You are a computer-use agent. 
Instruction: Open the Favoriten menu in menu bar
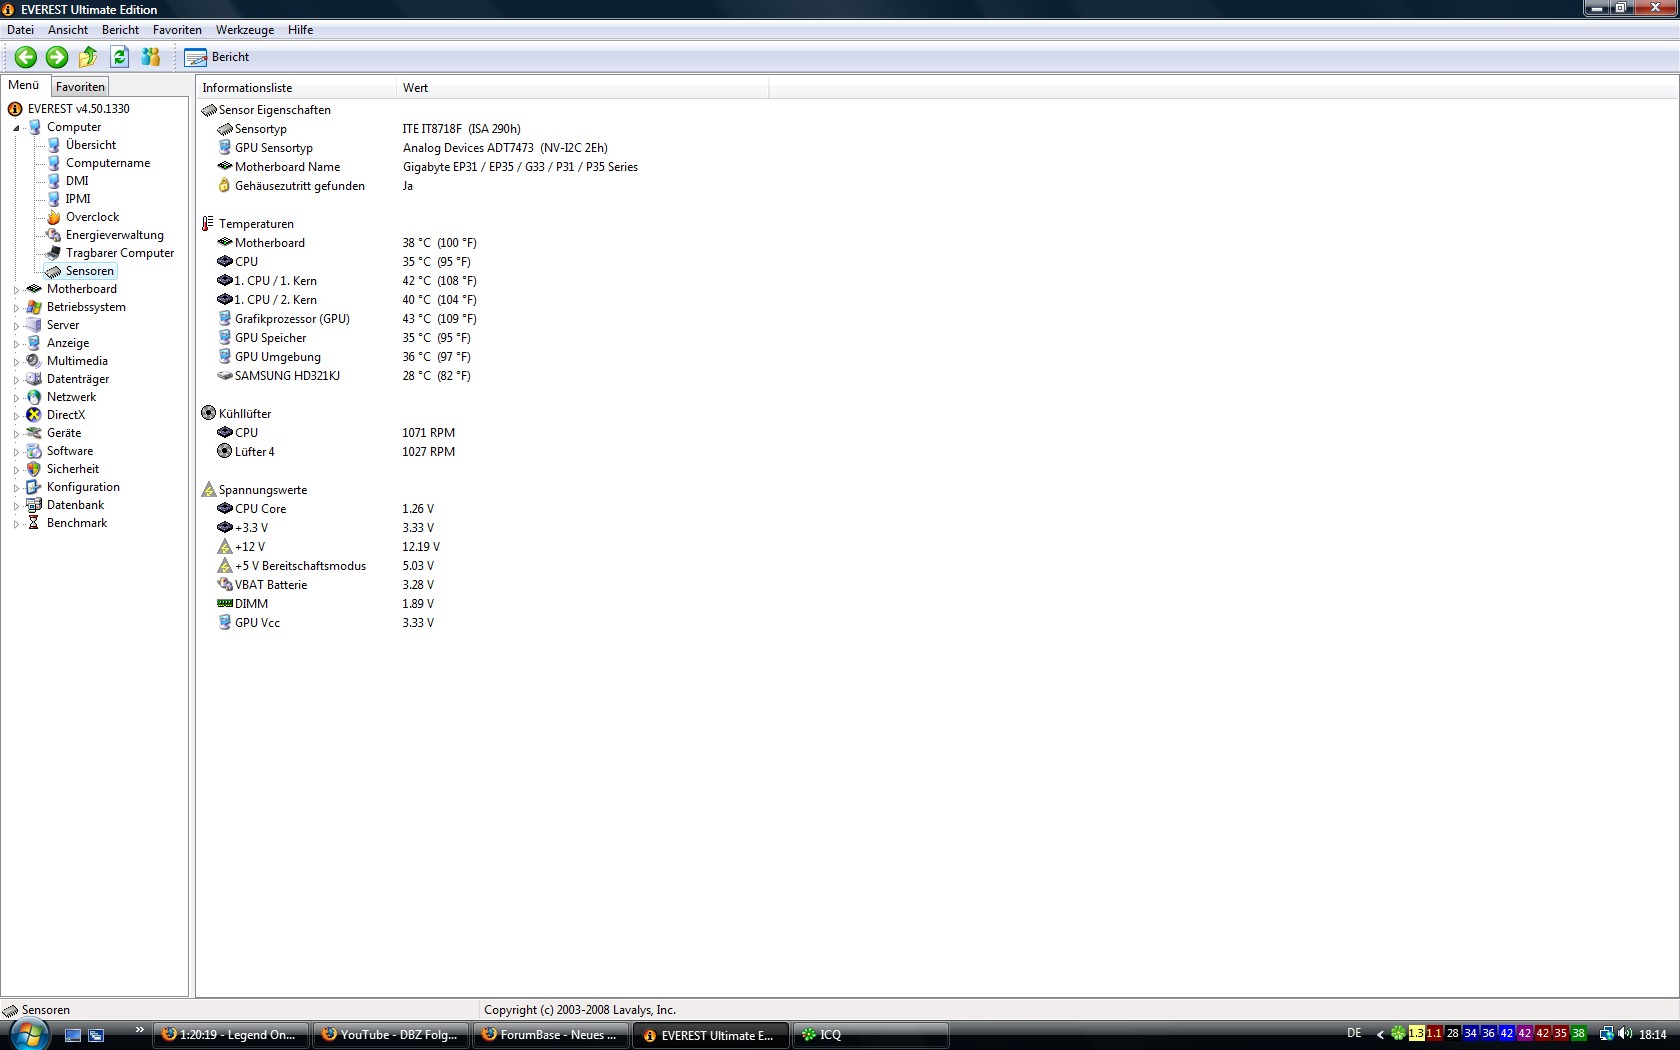pyautogui.click(x=177, y=30)
